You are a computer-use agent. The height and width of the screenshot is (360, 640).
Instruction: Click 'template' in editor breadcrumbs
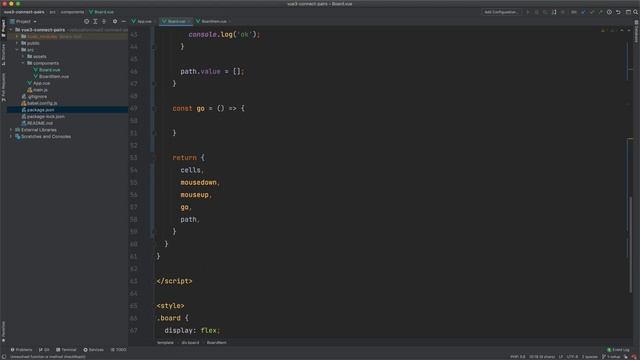[x=165, y=343]
